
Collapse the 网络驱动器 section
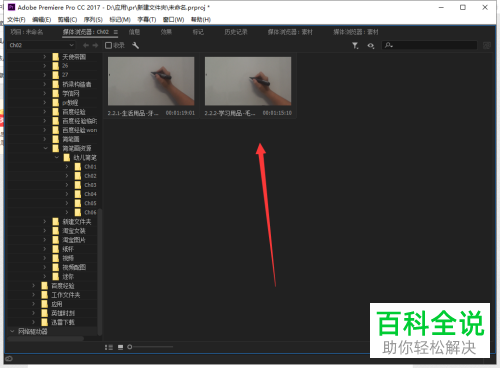tap(12, 331)
